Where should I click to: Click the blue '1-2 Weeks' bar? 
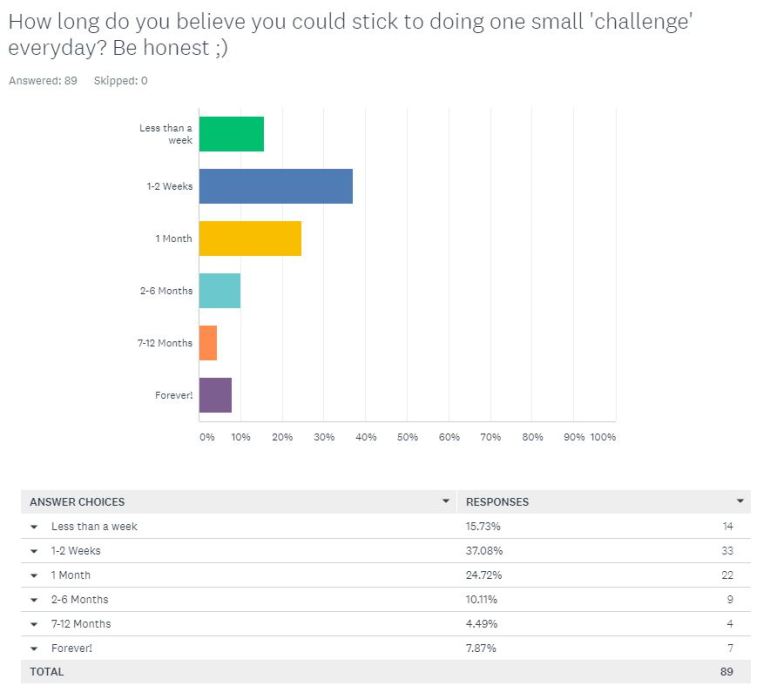point(275,186)
